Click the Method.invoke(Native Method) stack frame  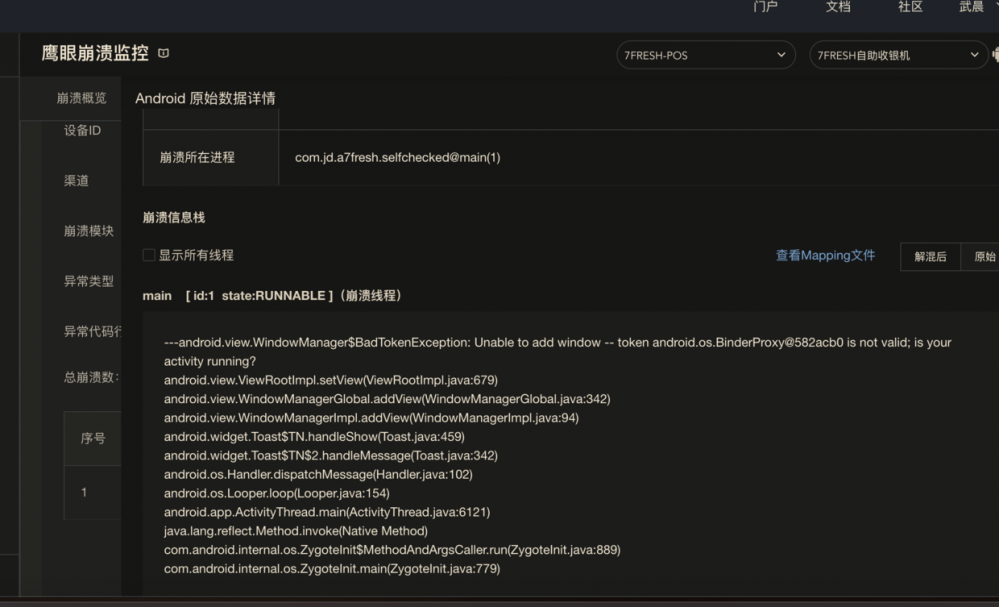click(x=296, y=531)
